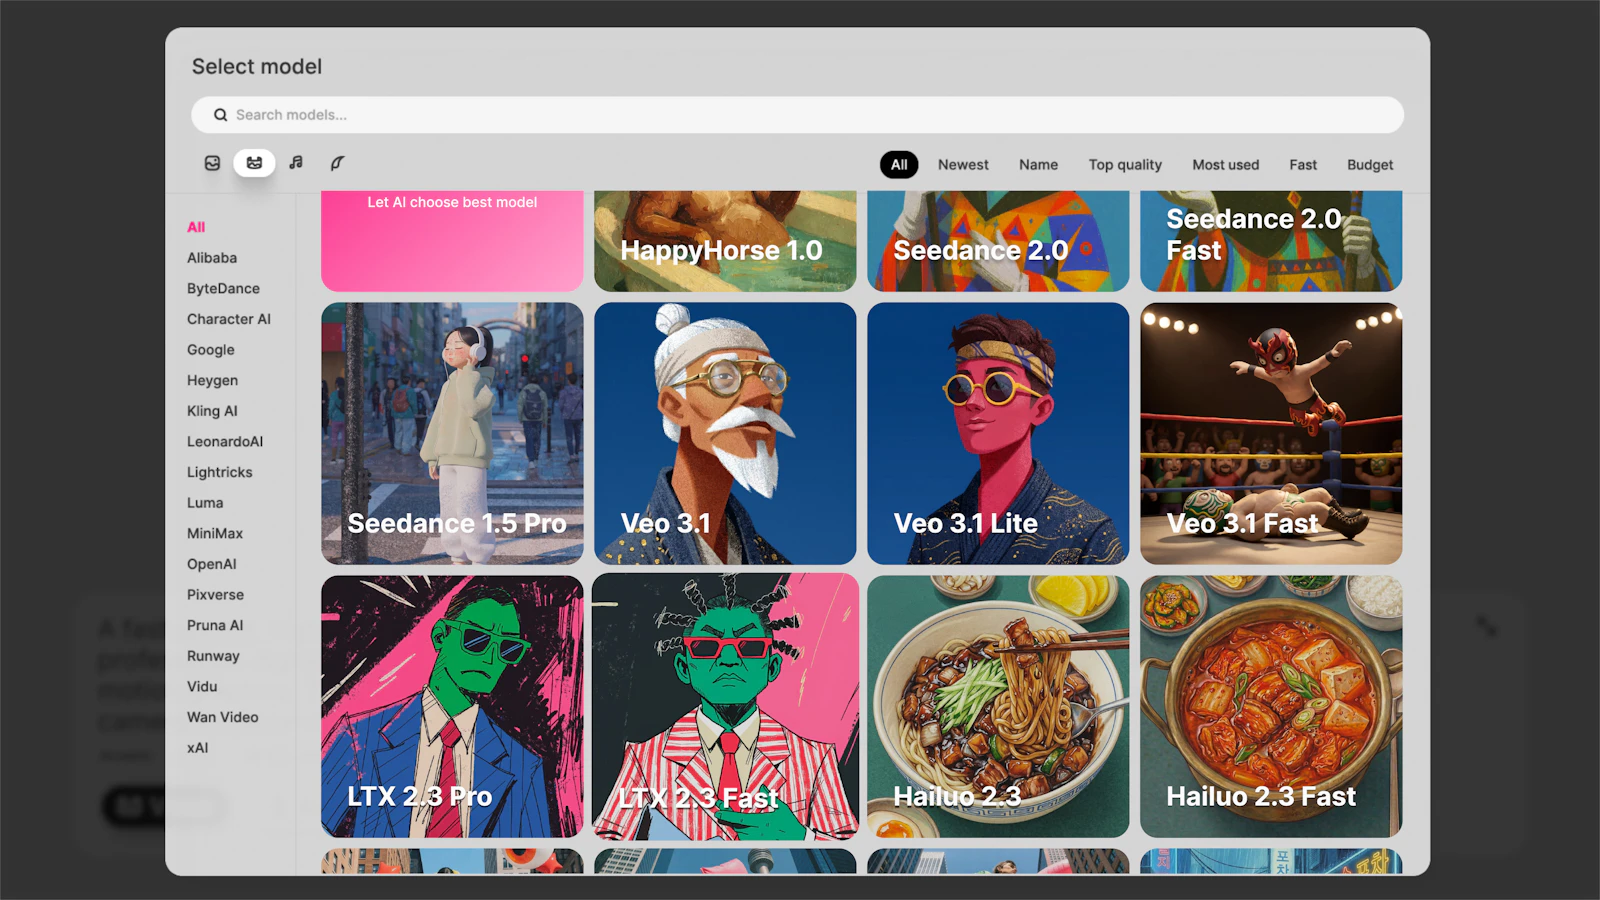Show Character AI models
The width and height of the screenshot is (1600, 900).
229,319
